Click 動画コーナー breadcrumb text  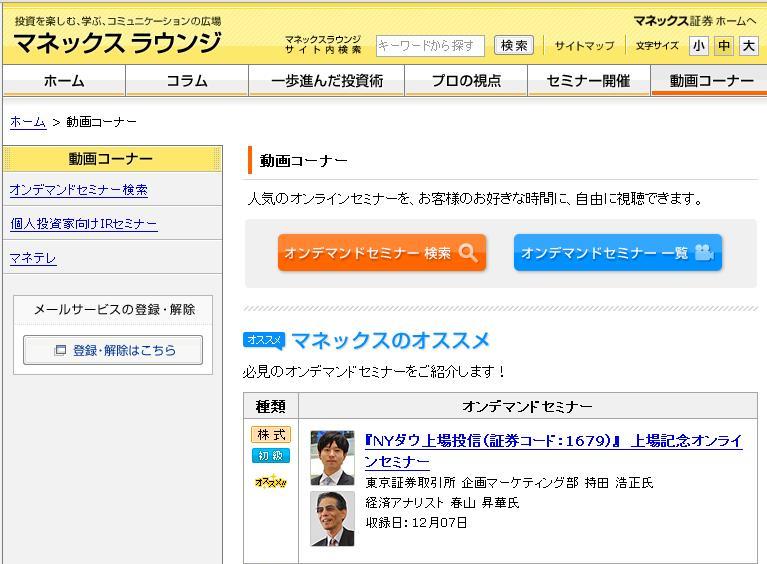point(101,122)
